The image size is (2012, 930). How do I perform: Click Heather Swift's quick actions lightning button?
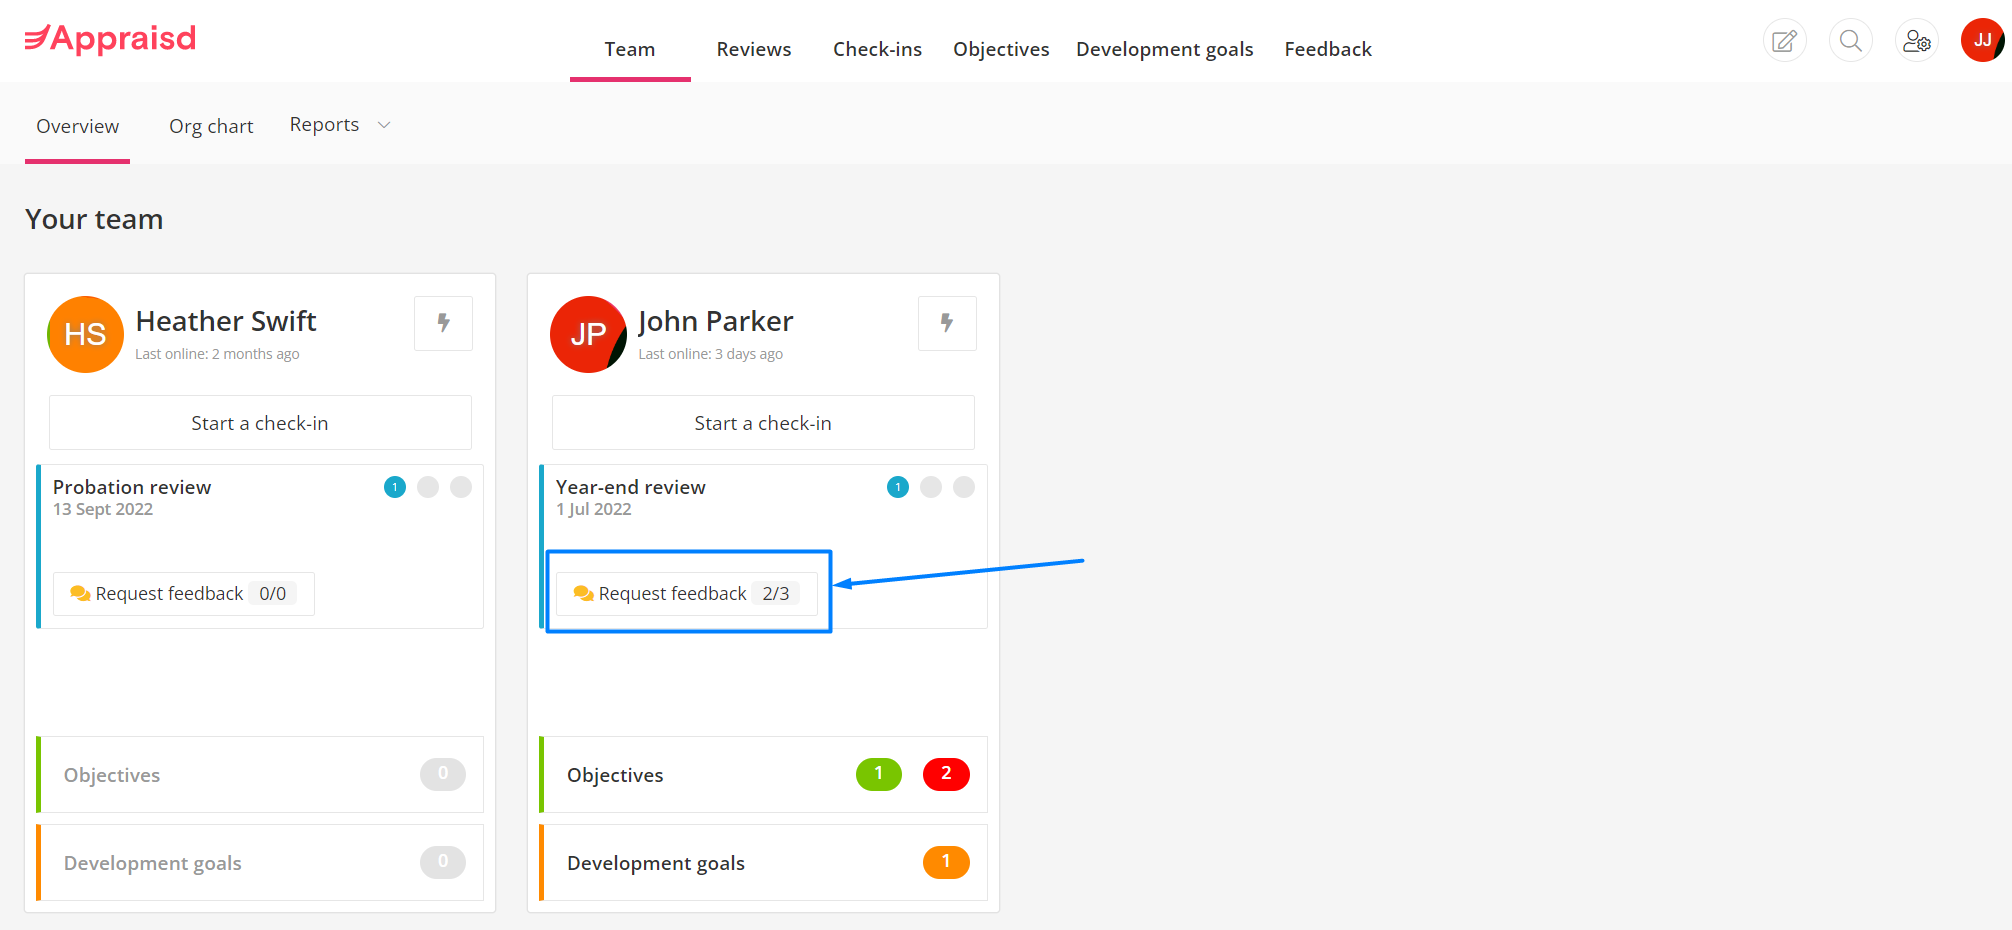pos(444,323)
